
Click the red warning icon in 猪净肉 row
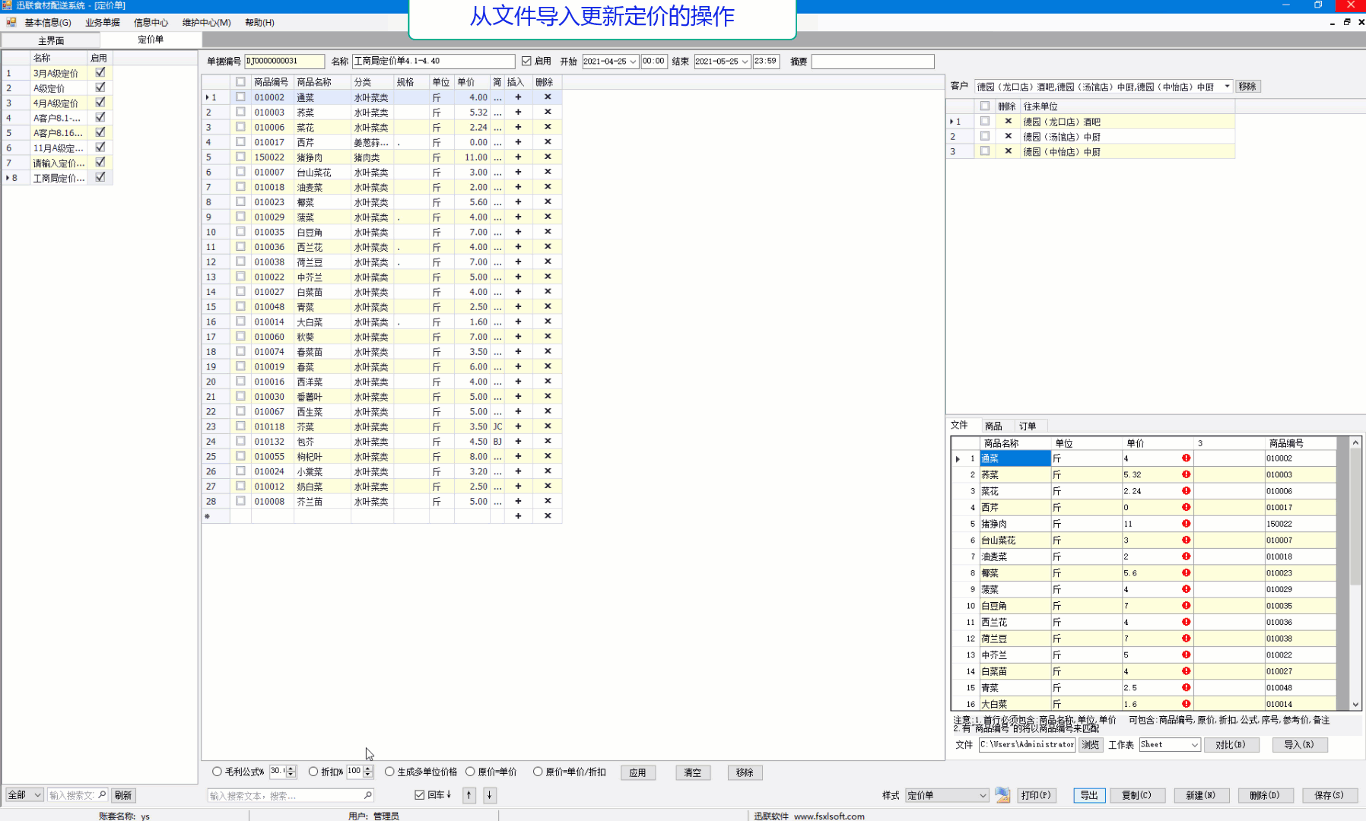pos(1186,524)
